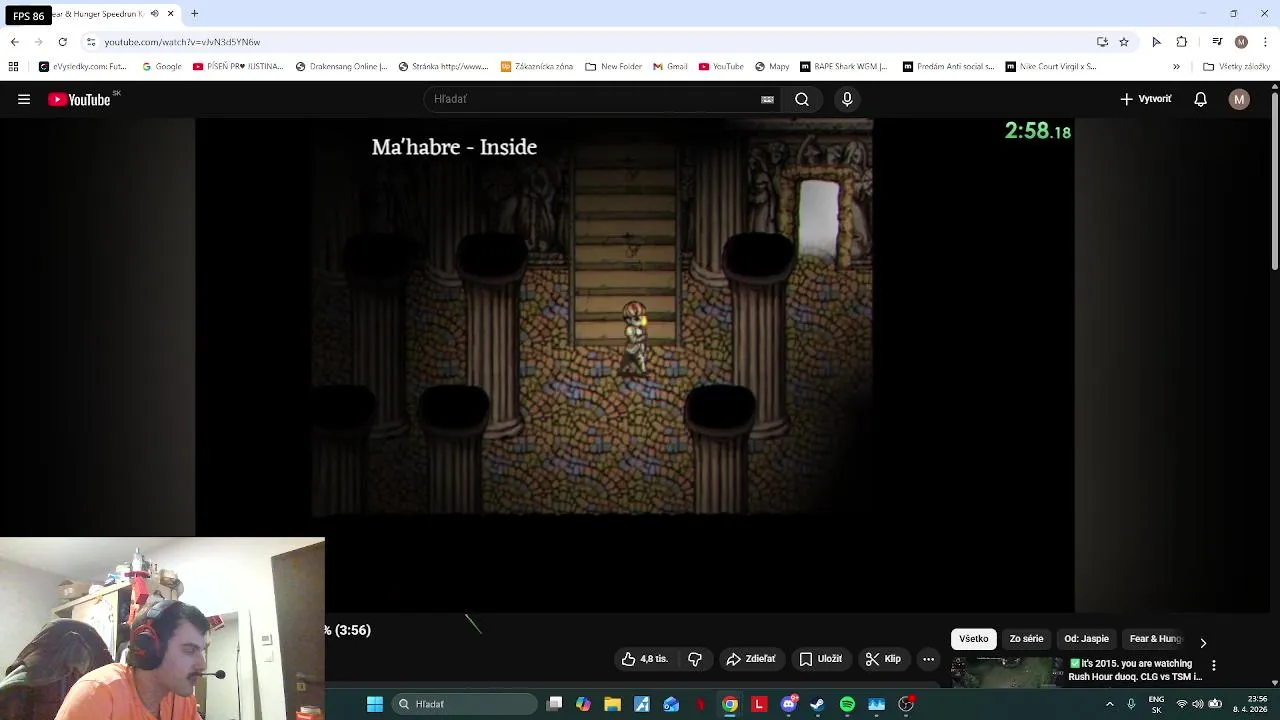Show hidden tray icons with the chevron
1280x720 pixels.
pyautogui.click(x=1109, y=704)
